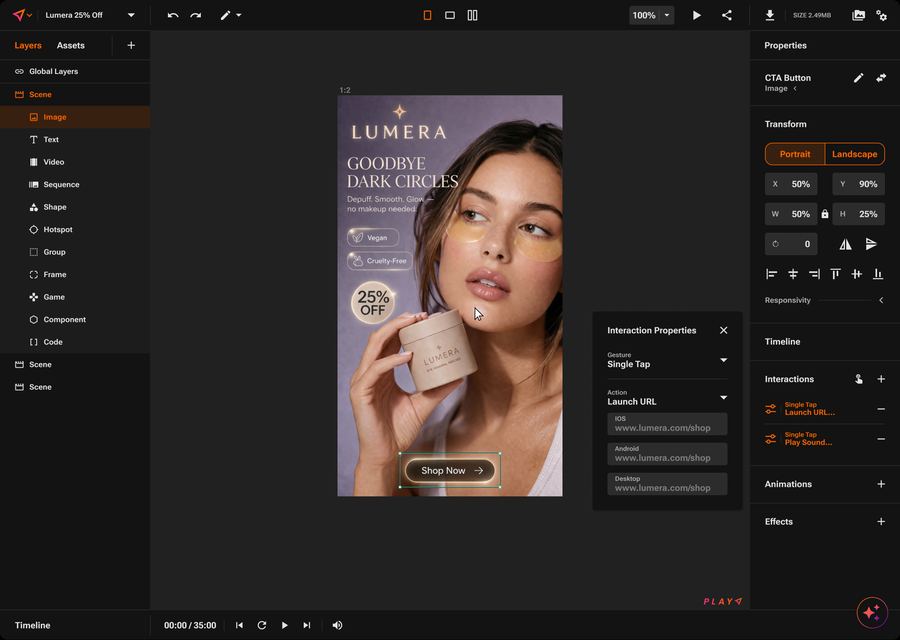Align layer bottom icon

(x=878, y=274)
